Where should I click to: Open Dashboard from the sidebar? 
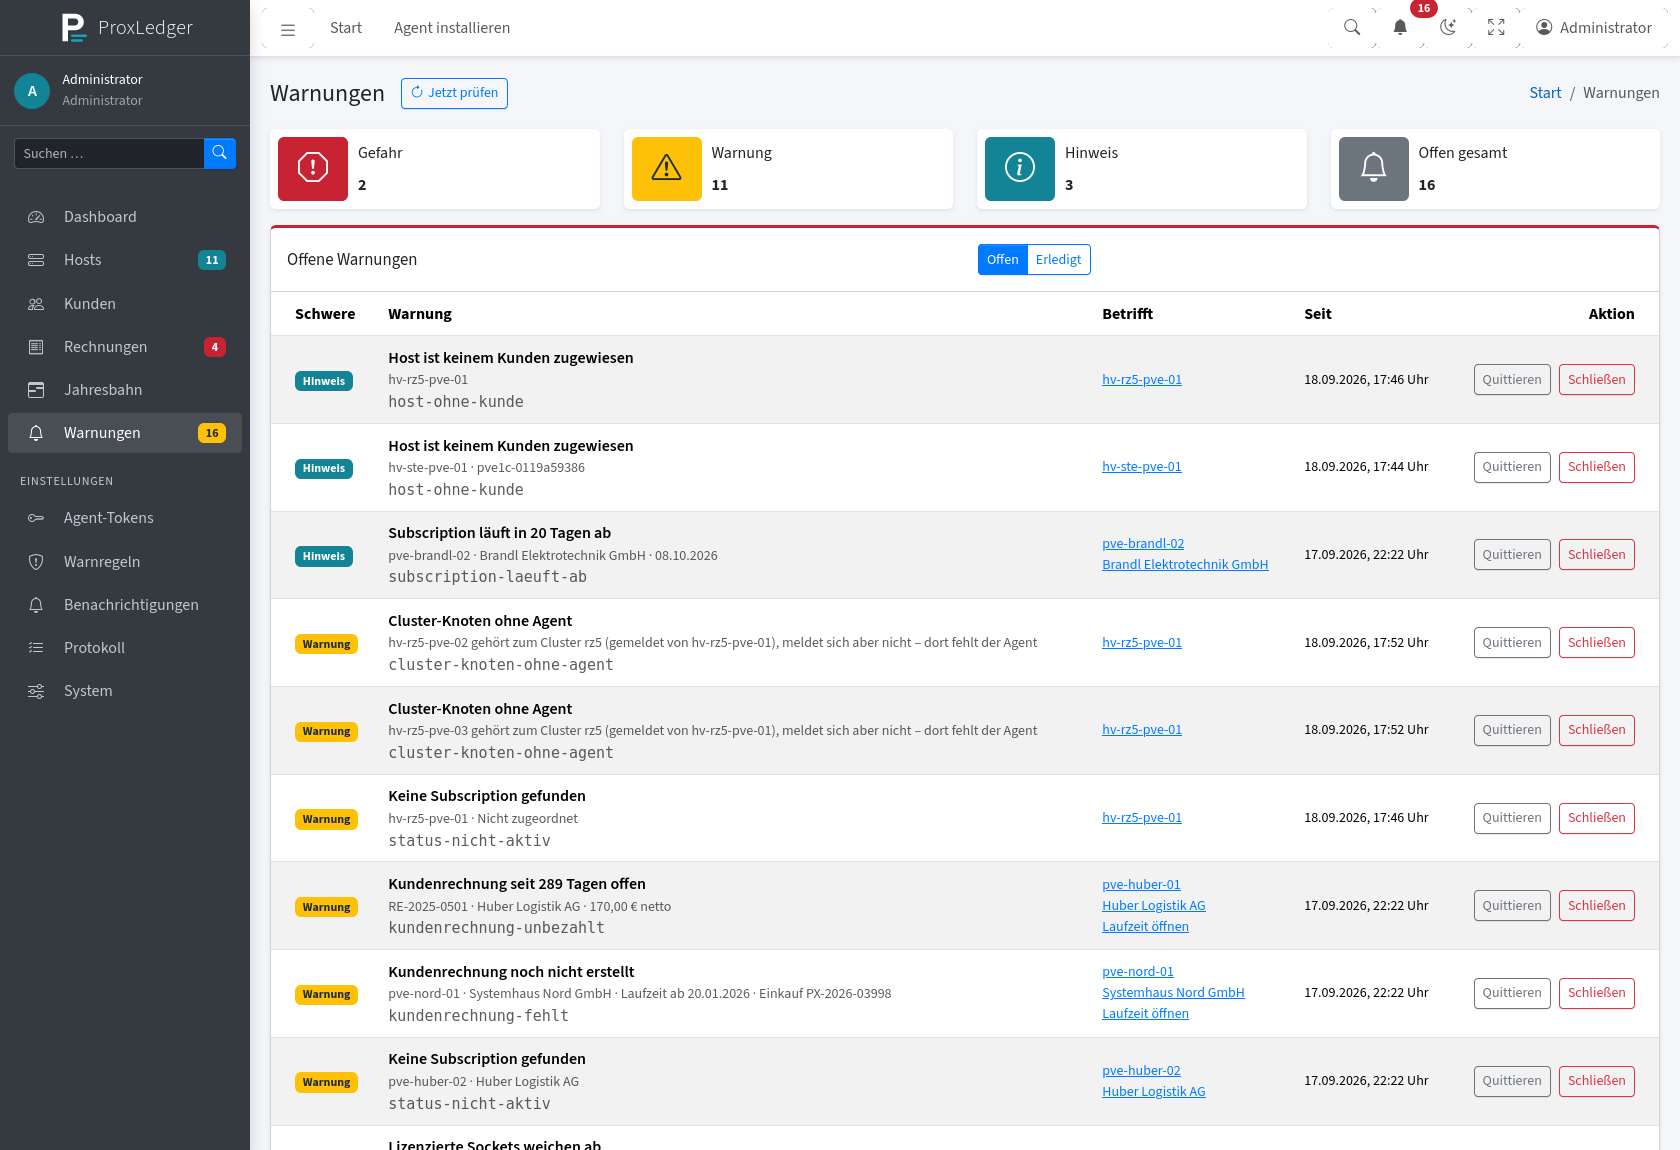click(x=125, y=217)
